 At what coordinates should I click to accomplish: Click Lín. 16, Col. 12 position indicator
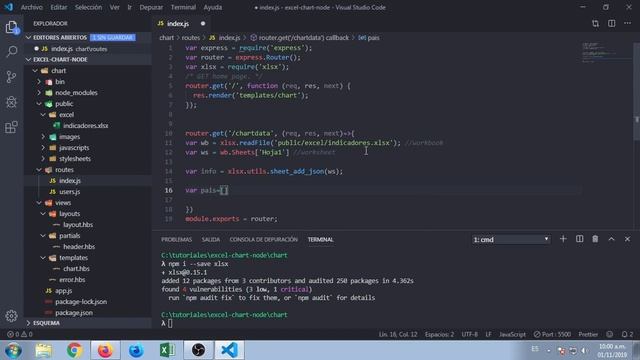coord(398,334)
